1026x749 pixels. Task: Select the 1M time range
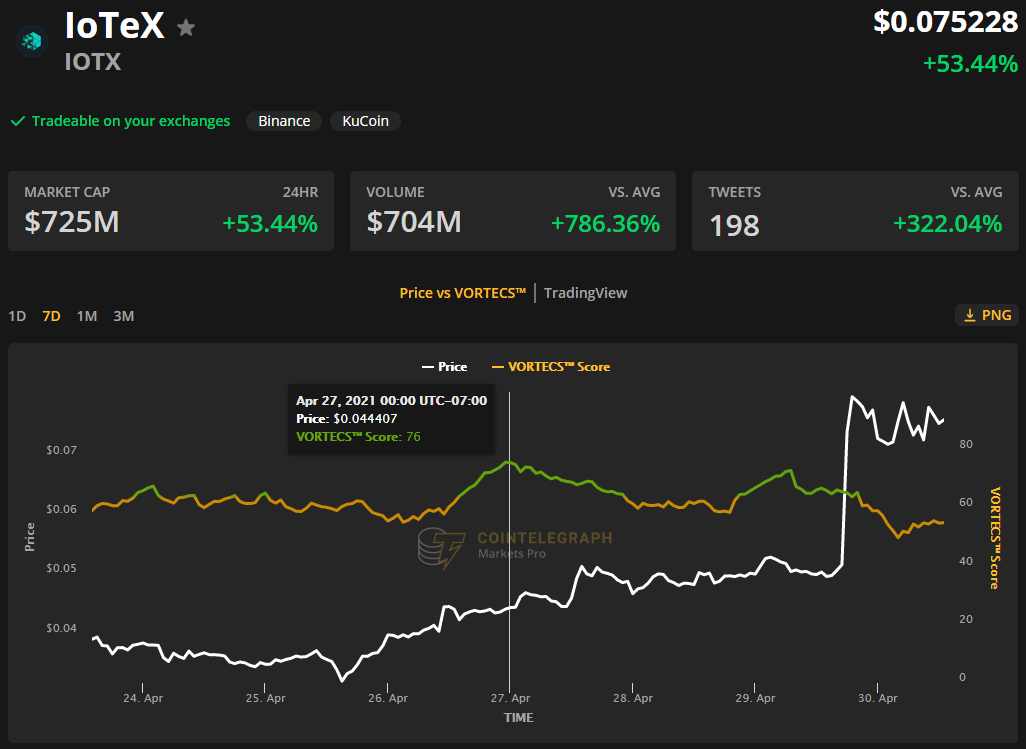[x=86, y=316]
